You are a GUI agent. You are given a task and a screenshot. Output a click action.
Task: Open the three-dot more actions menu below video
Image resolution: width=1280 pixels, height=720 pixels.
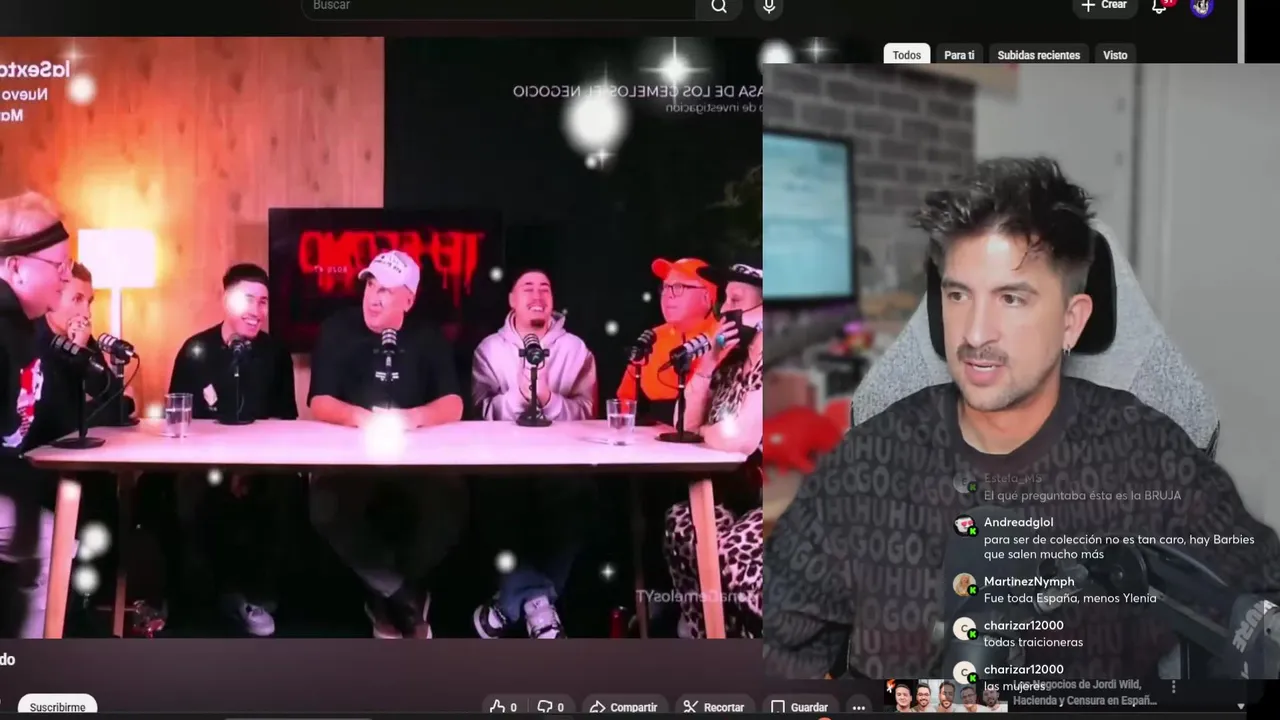click(x=858, y=707)
